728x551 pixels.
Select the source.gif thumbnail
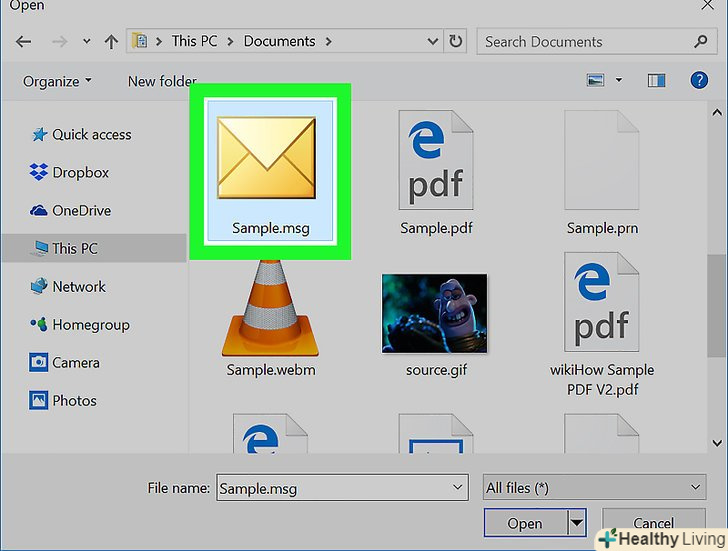point(434,312)
